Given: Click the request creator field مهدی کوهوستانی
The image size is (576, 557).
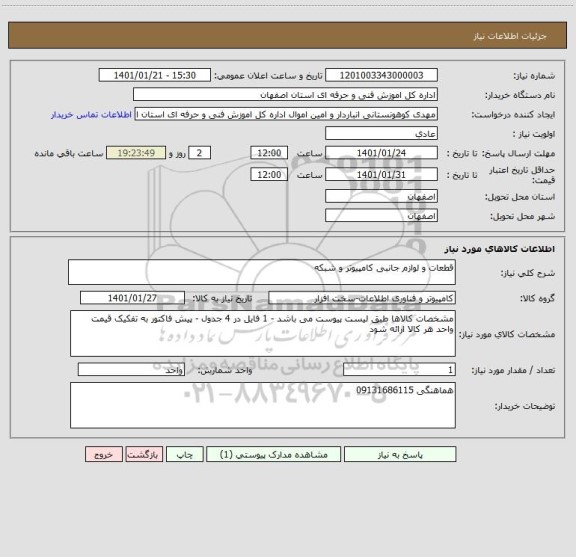Looking at the screenshot, I should point(286,114).
